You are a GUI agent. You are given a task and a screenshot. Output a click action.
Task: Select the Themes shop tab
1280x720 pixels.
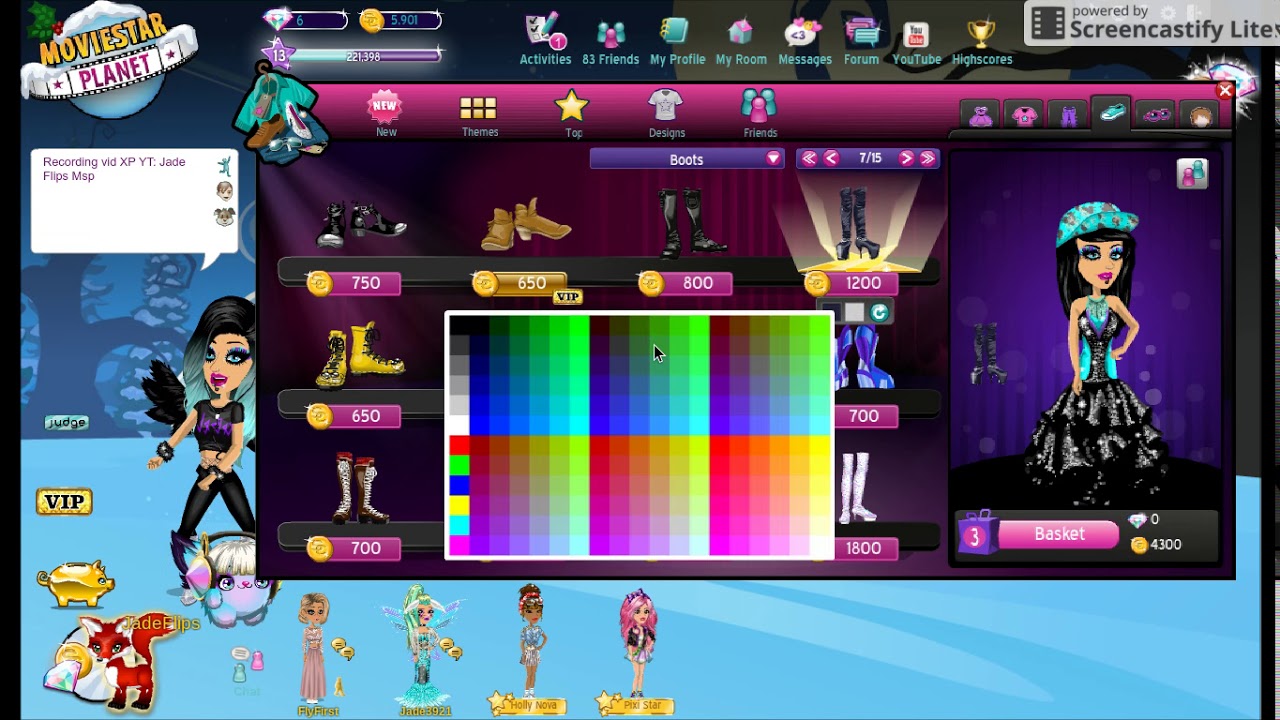coord(479,116)
